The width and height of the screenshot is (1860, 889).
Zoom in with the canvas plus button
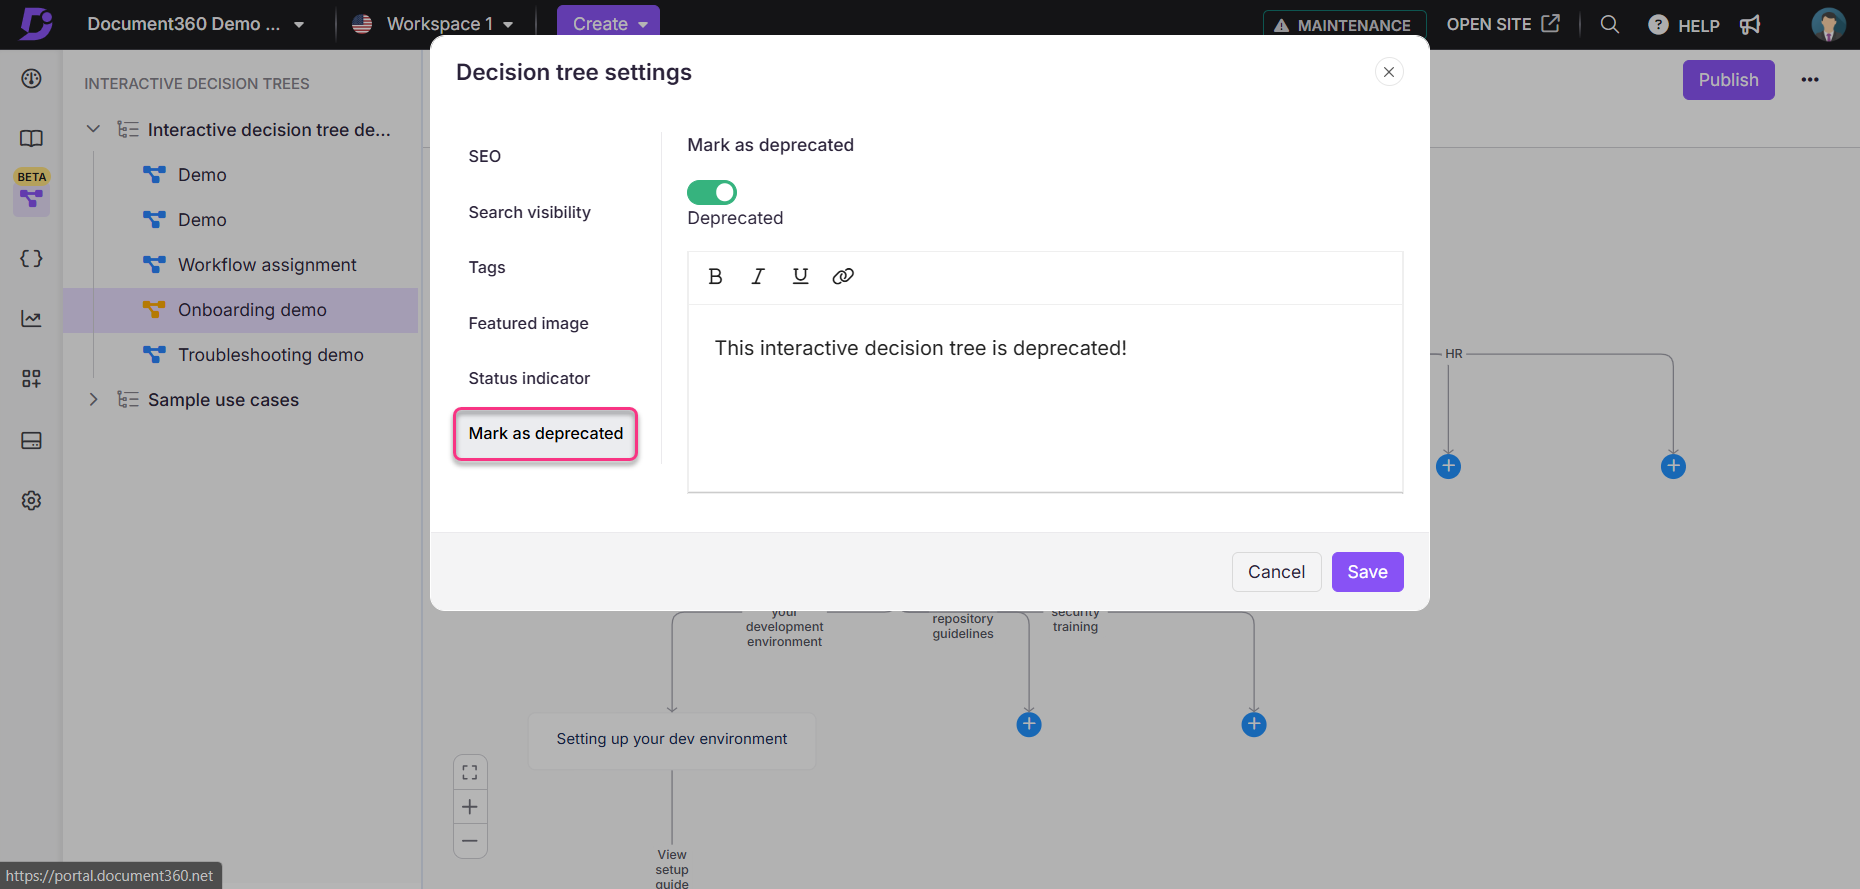[x=470, y=807]
